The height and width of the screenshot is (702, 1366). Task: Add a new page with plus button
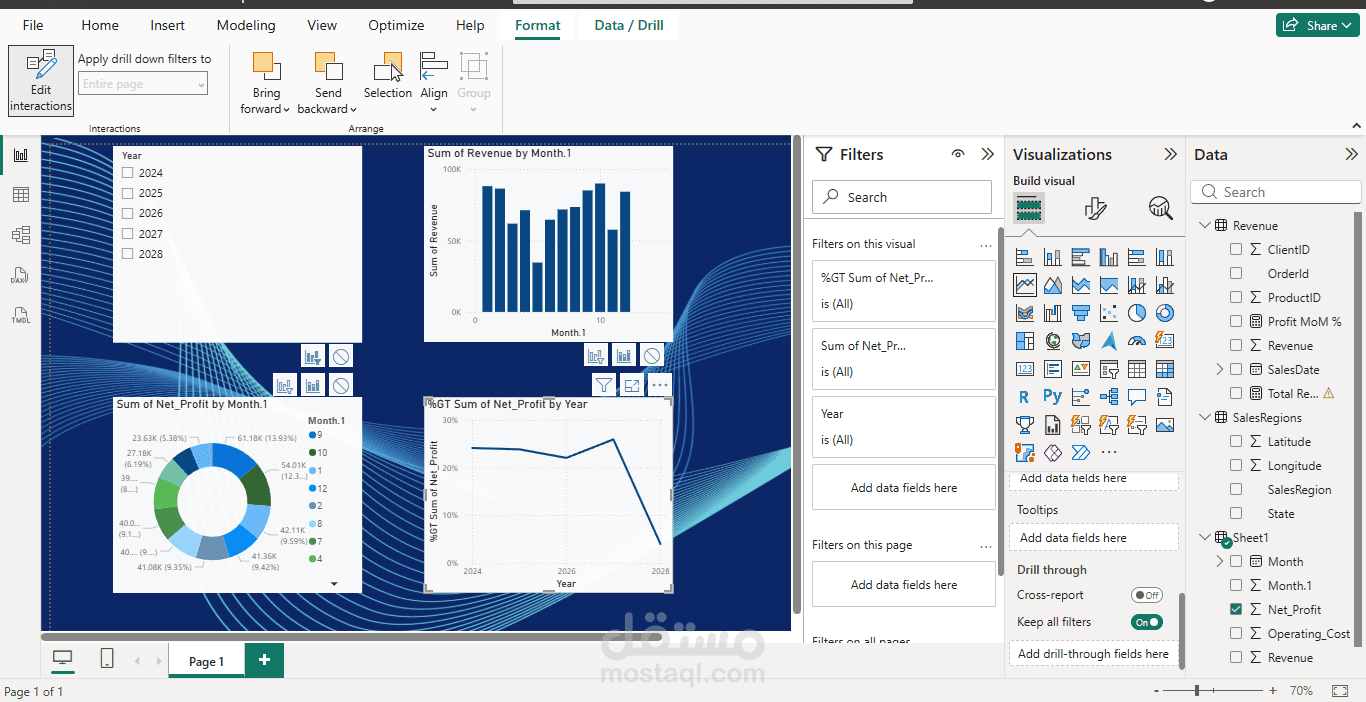pos(264,660)
